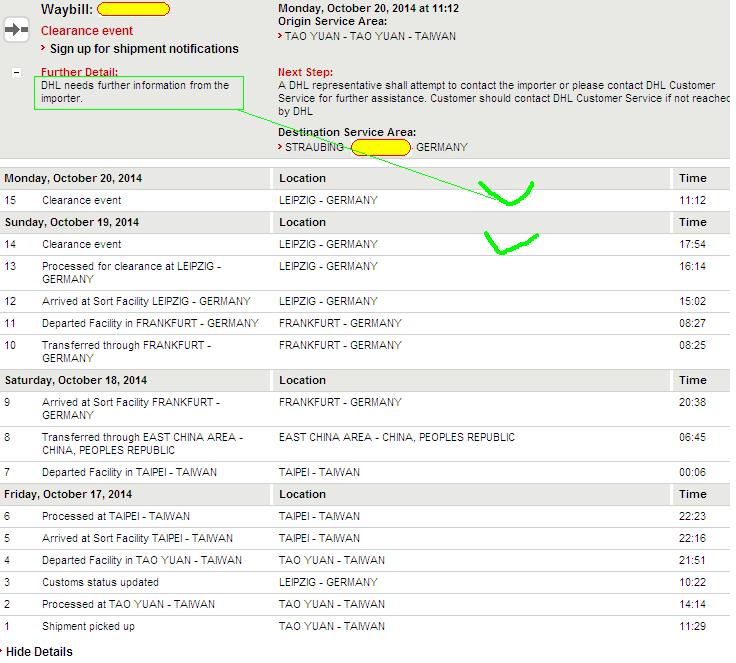Open Sign up for shipment notifications link

144,49
